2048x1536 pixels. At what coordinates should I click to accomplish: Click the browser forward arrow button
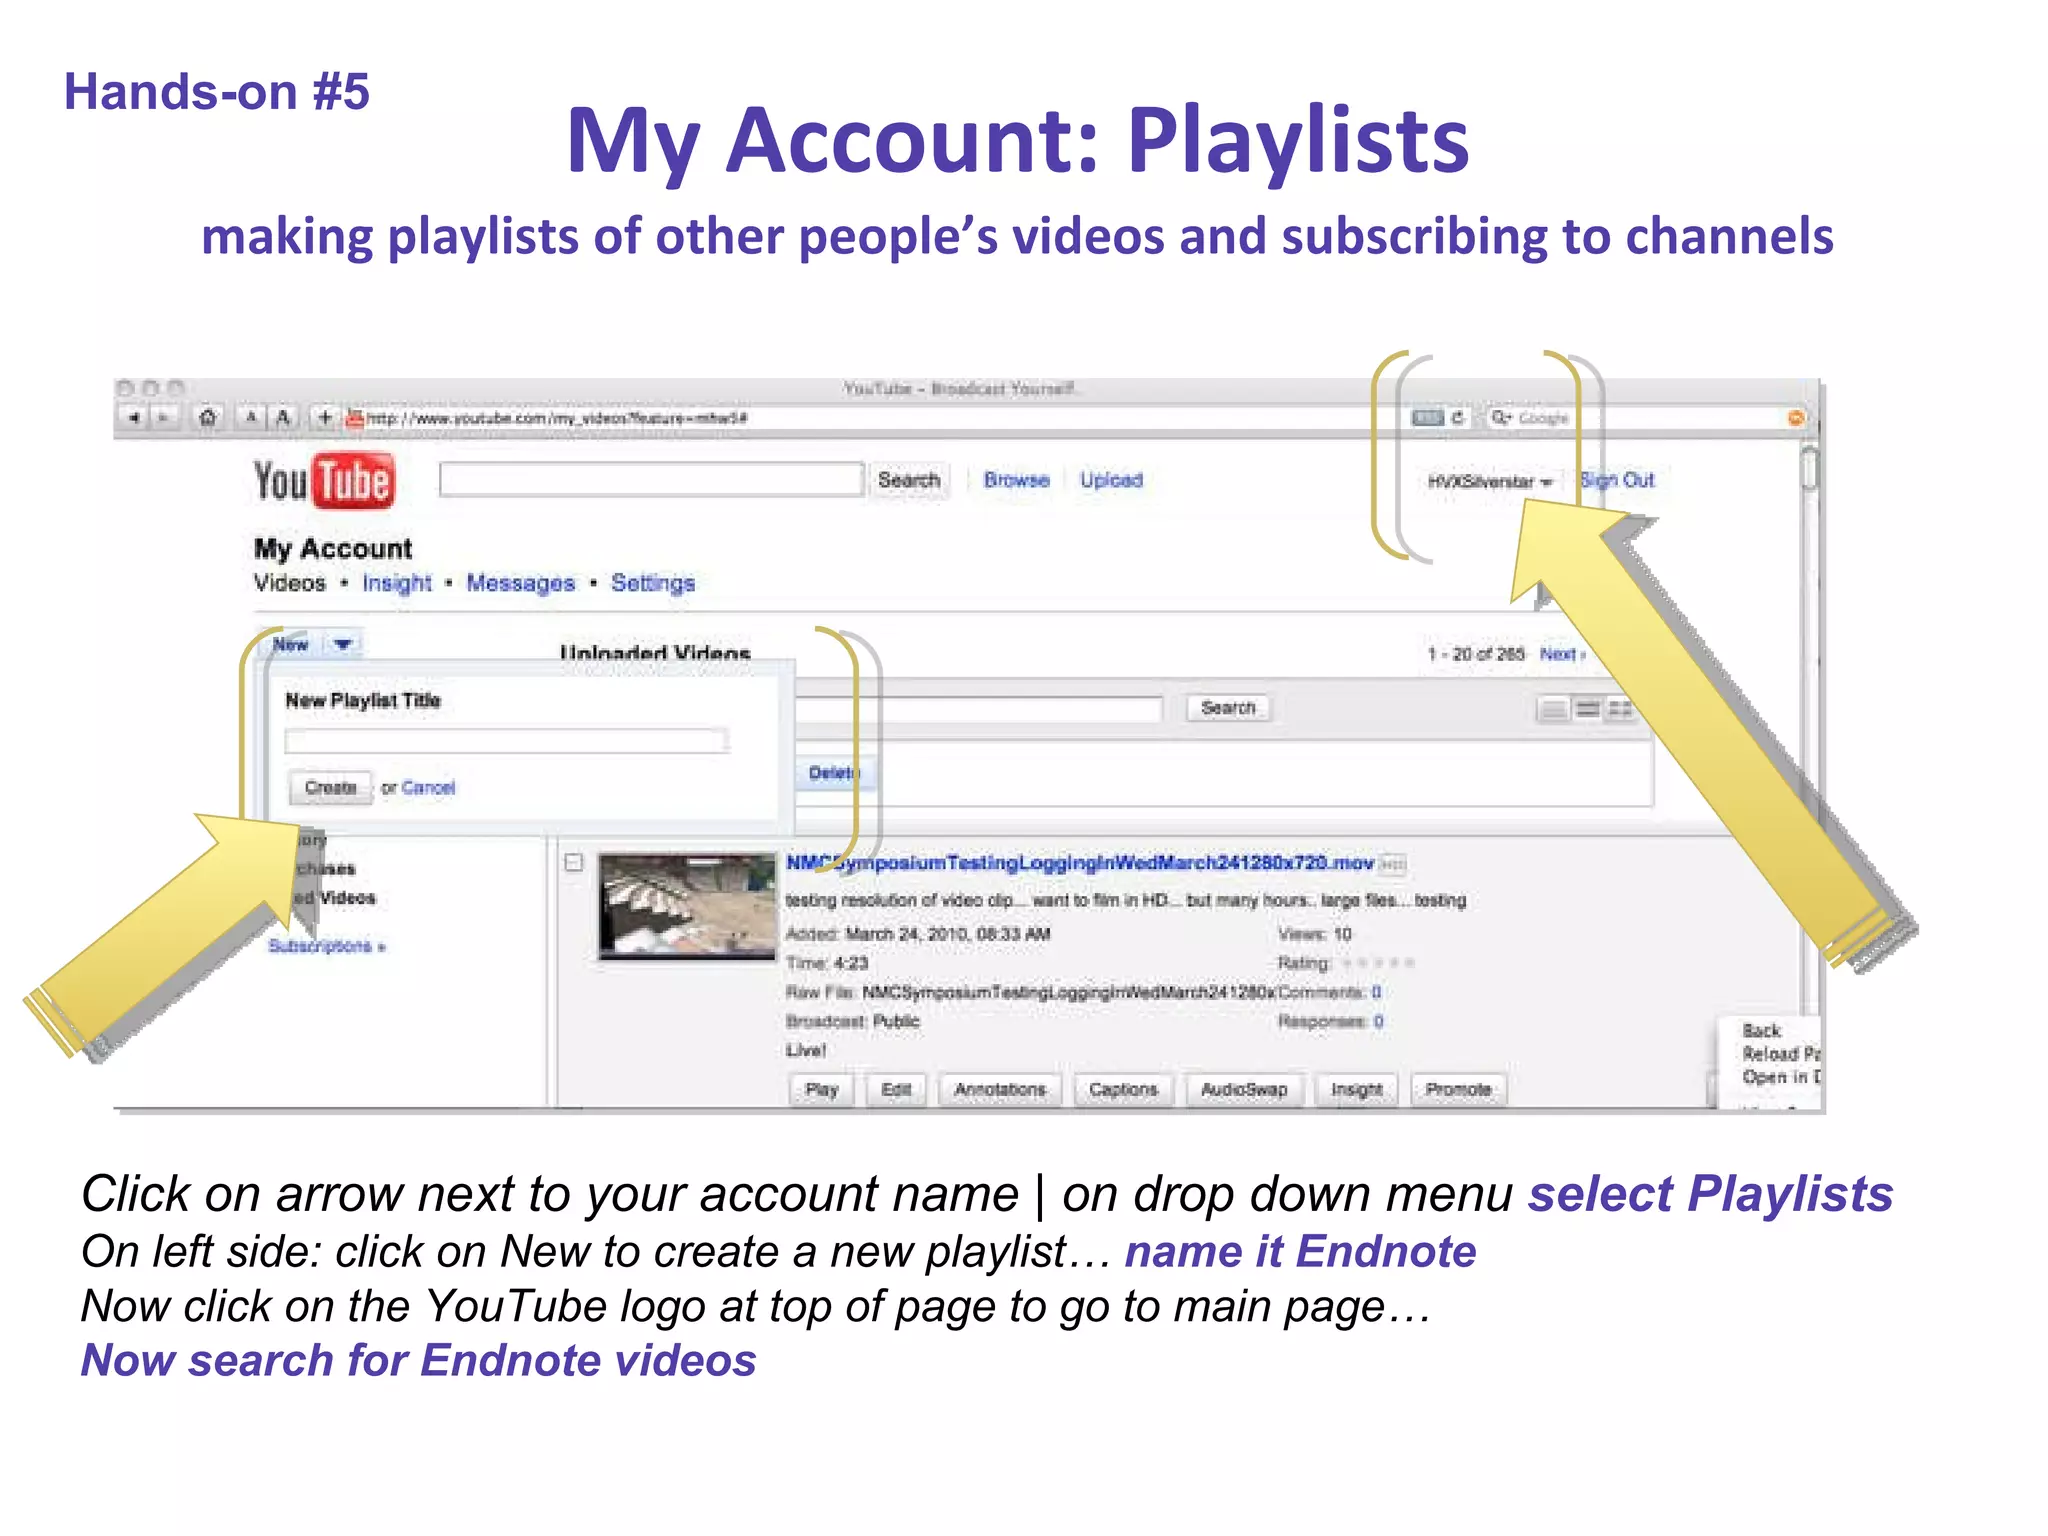pos(163,417)
